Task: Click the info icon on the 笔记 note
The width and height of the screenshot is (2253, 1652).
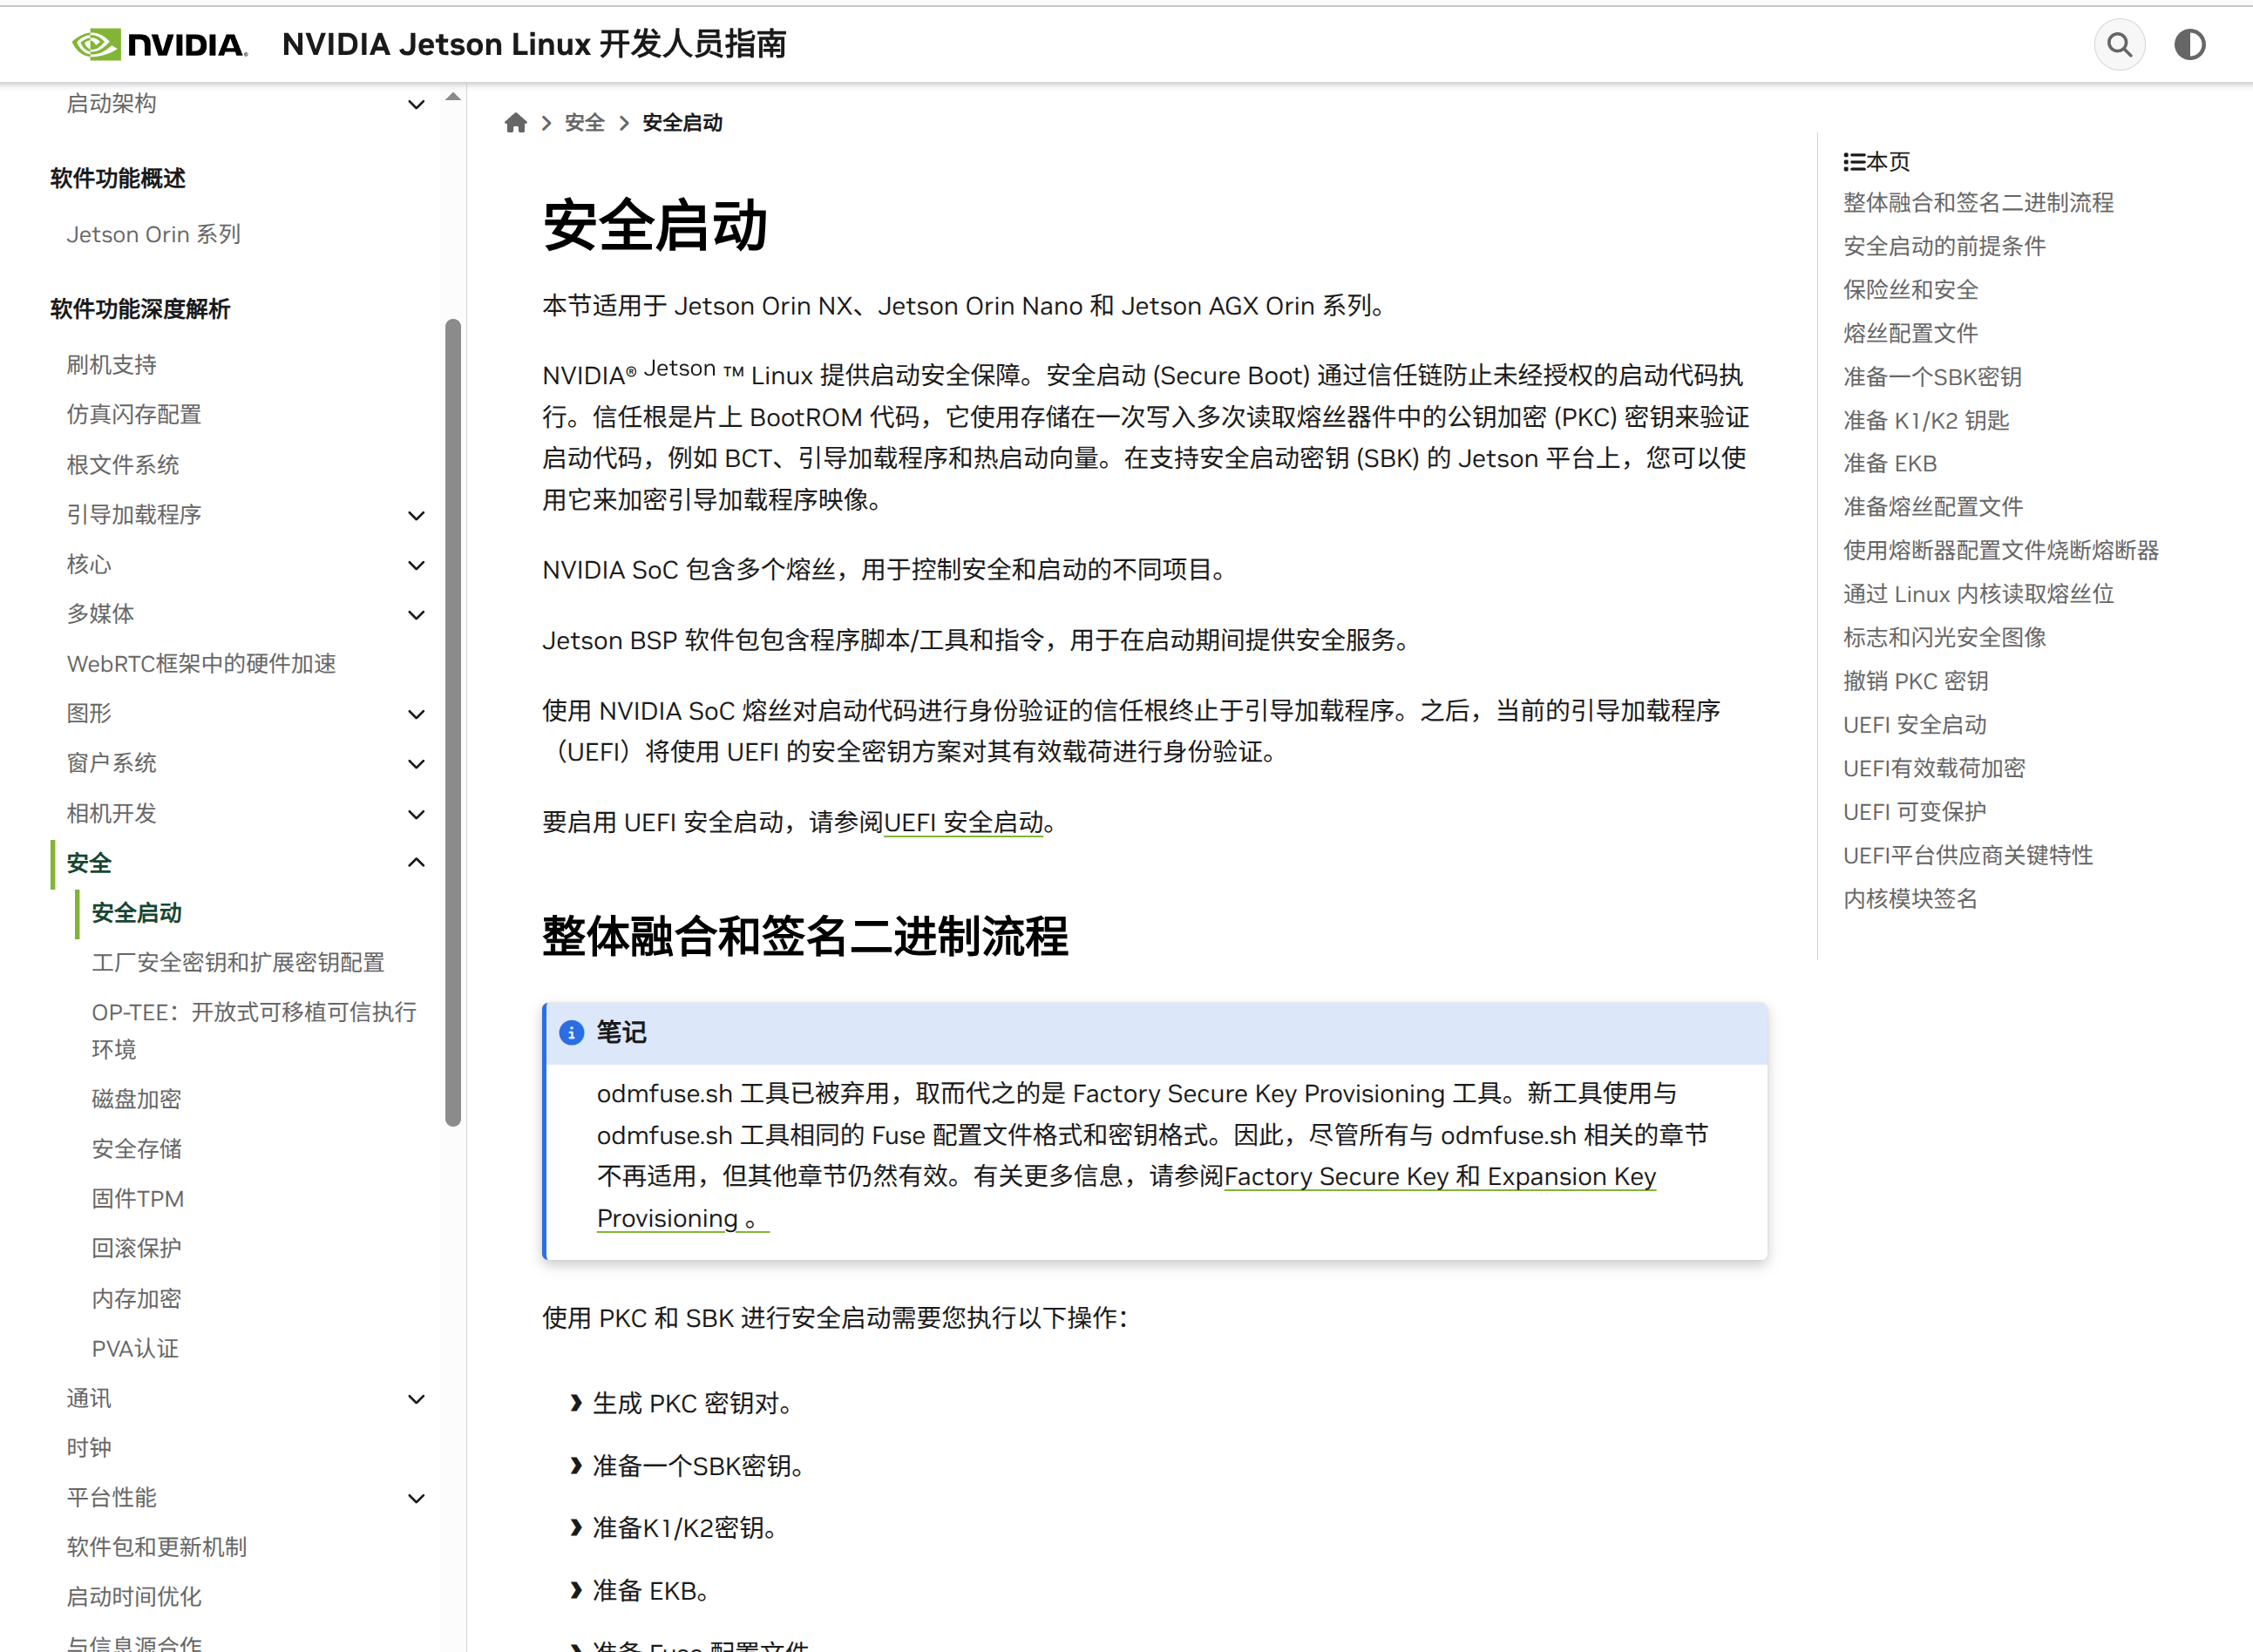Action: click(571, 1033)
